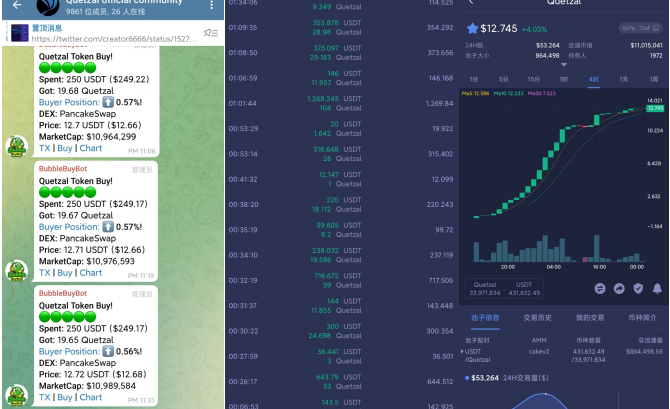Copy the contract address 0x7e pill
The width and height of the screenshot is (670, 409).
(641, 28)
